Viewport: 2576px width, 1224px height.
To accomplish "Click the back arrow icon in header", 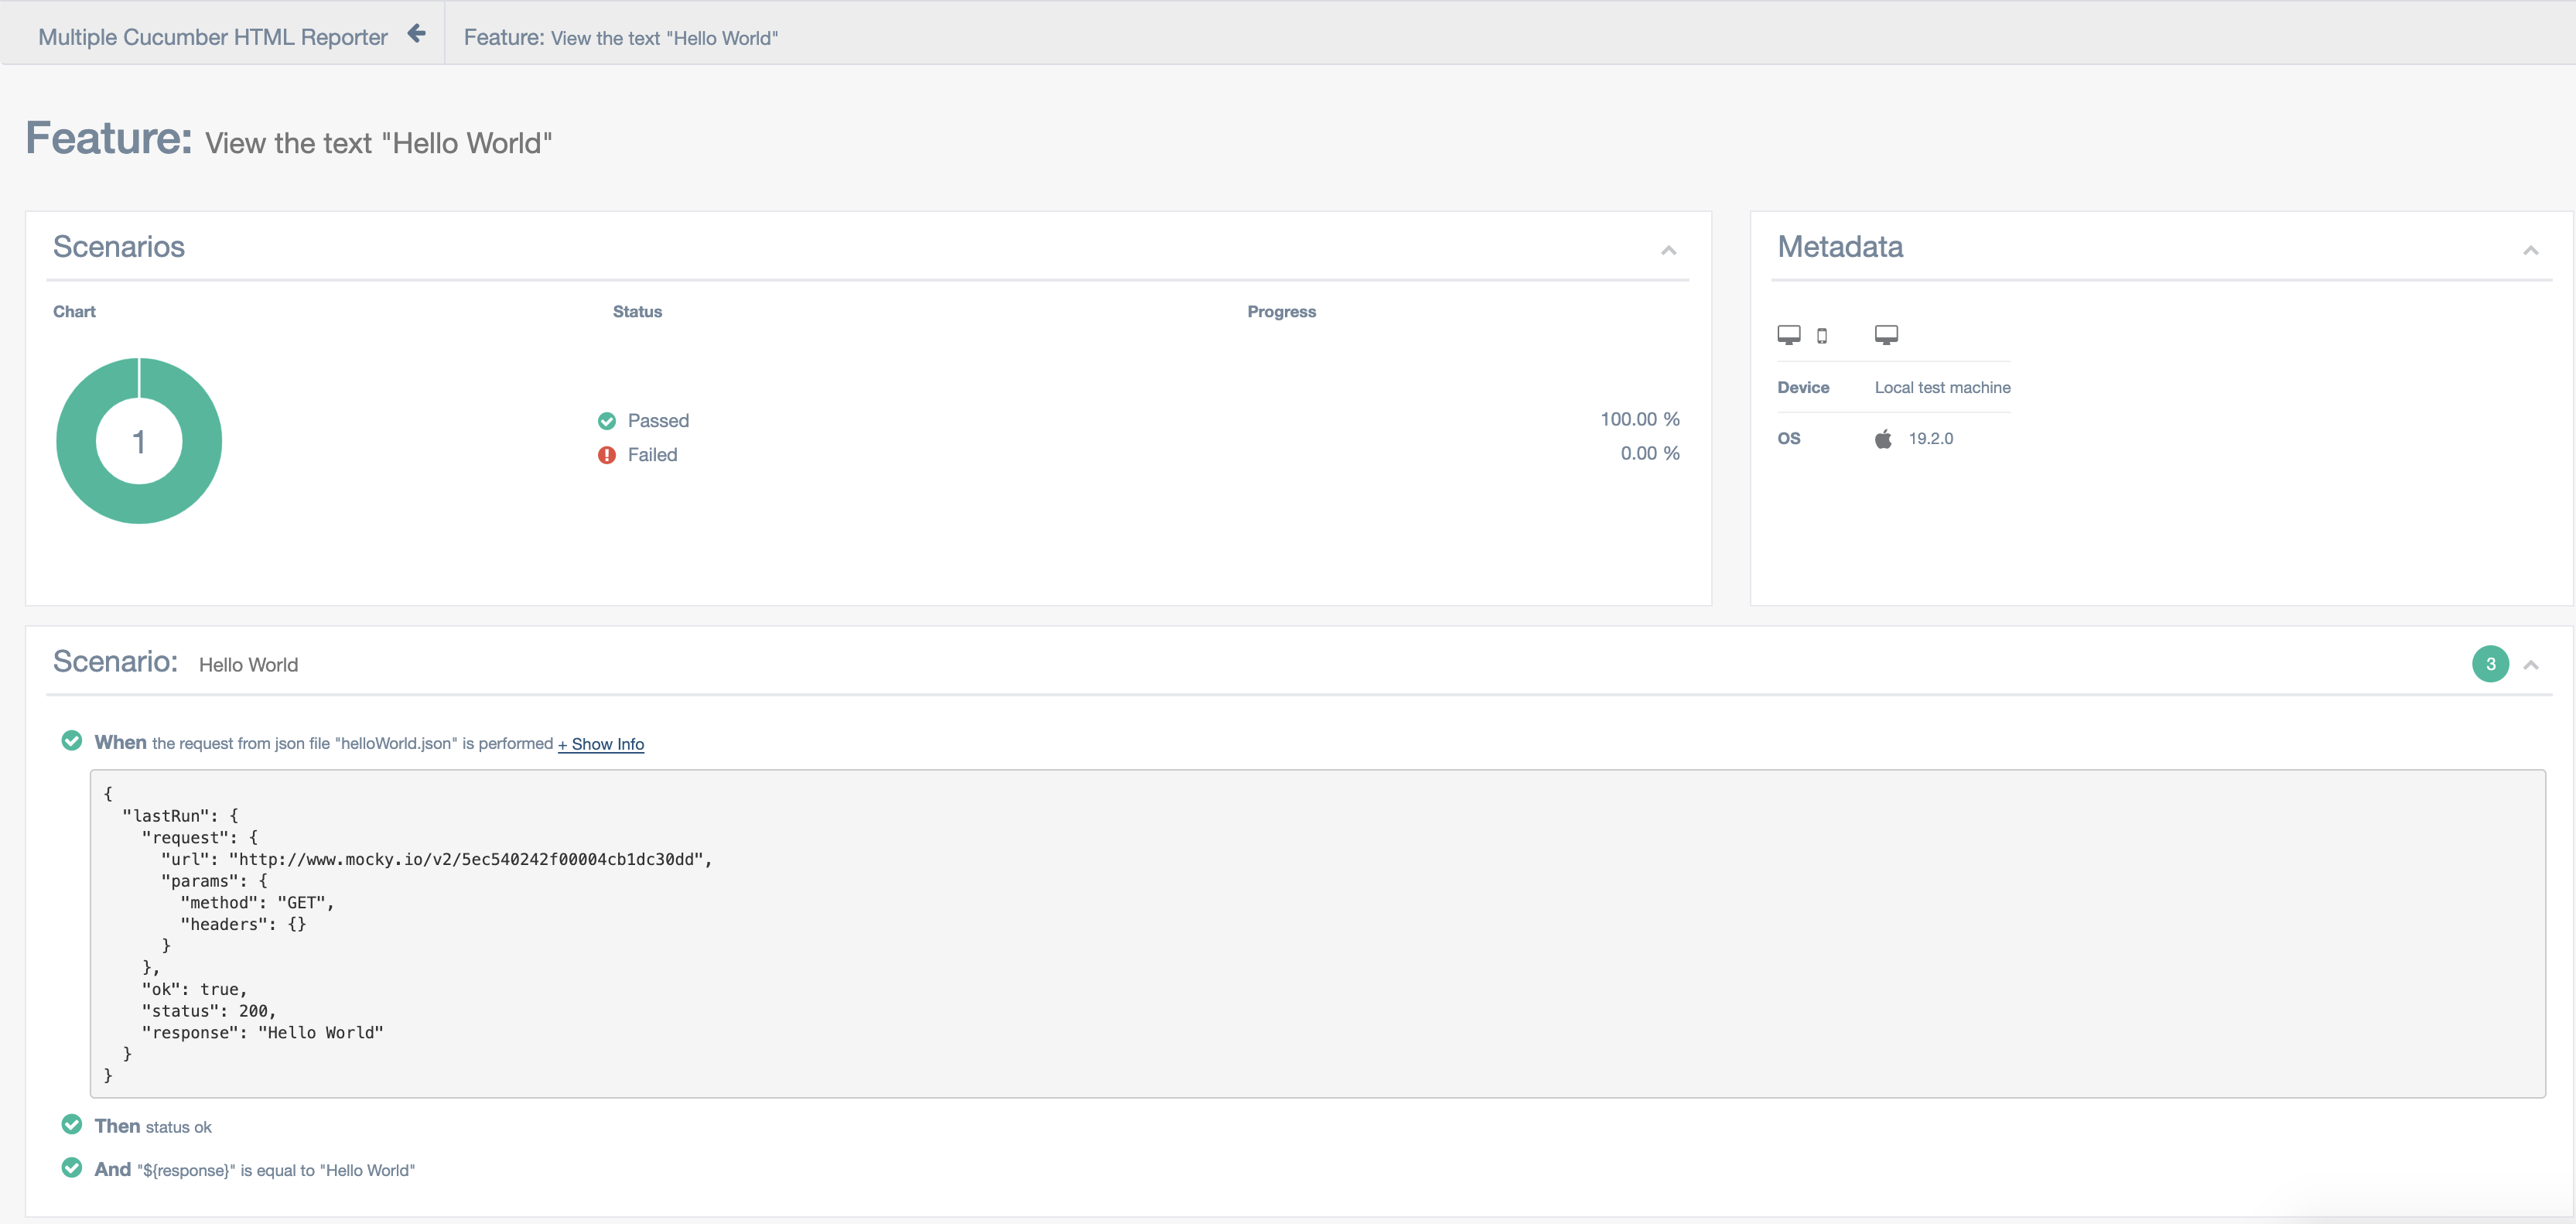I will (416, 35).
